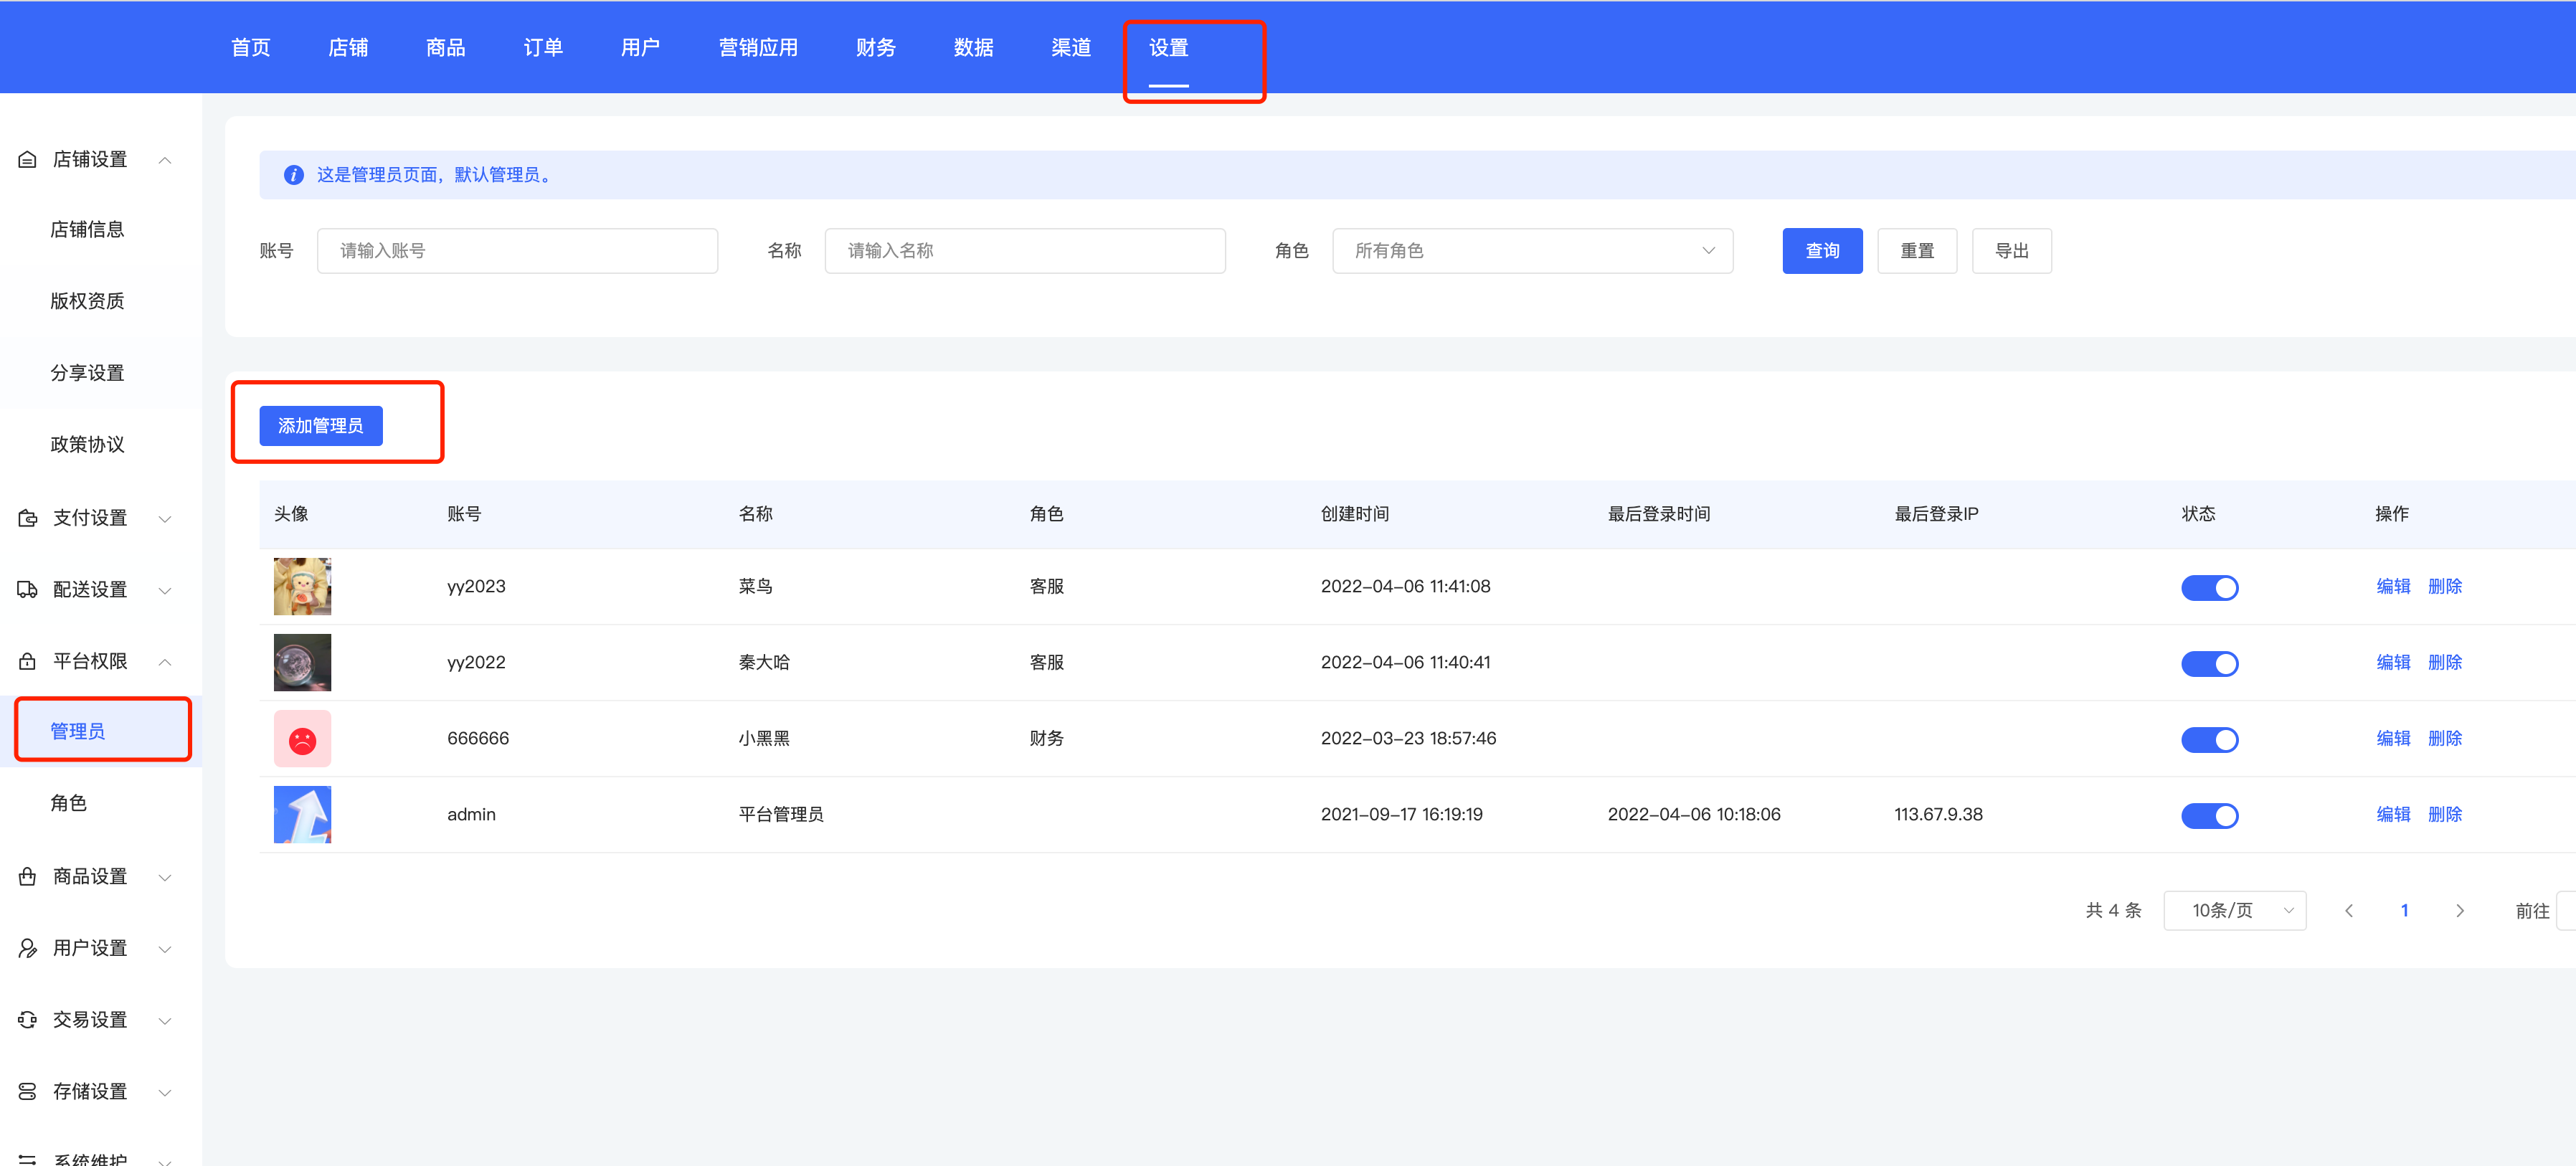Click the 店铺设置 store icon in sidebar
Screen dimensions: 2576x1166
(28, 160)
